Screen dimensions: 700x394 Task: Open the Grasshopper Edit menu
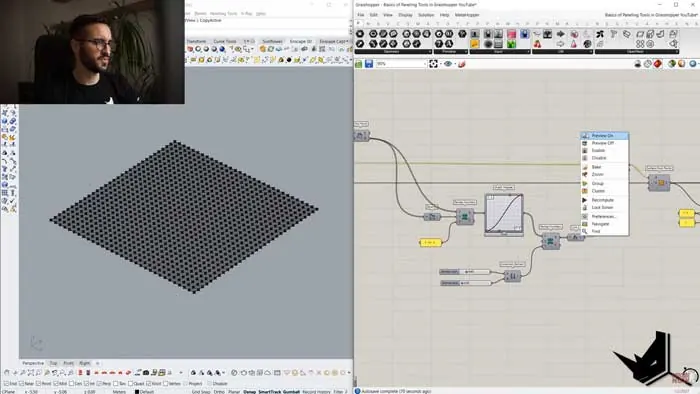[x=374, y=15]
